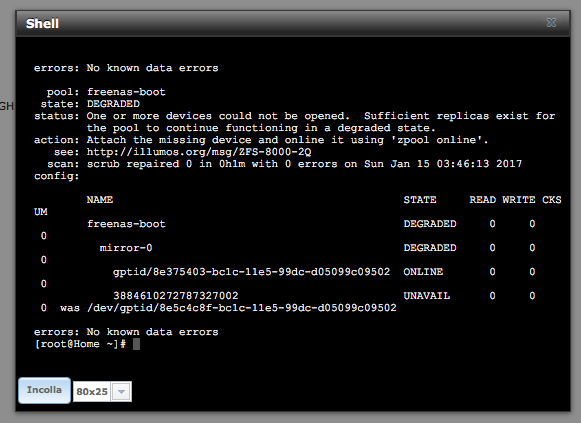
Task: Click the [root@Home ~]# shell prompt
Action: click(80, 344)
